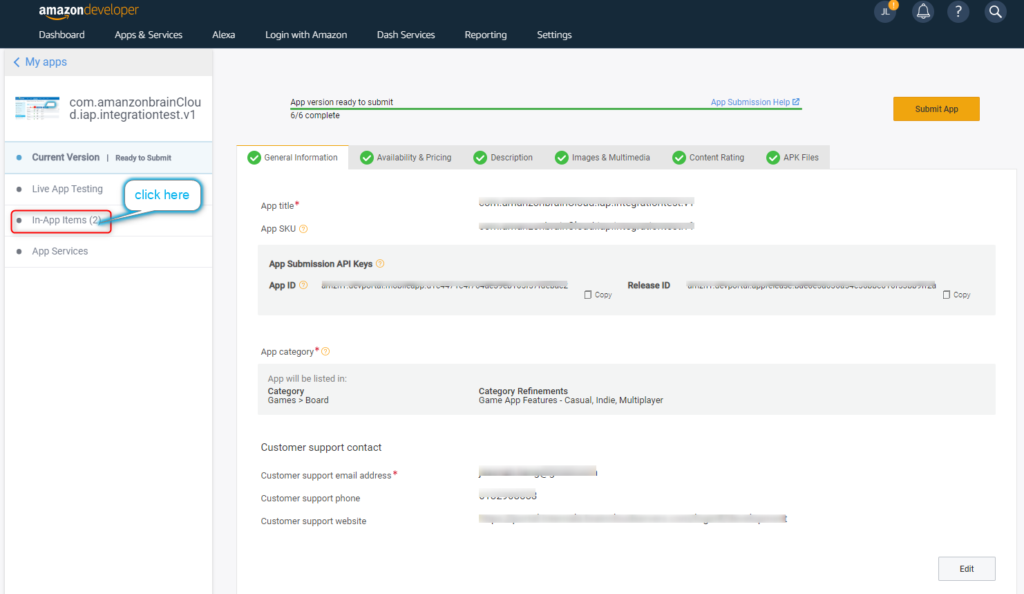Open the search magnifier icon

click(x=995, y=12)
